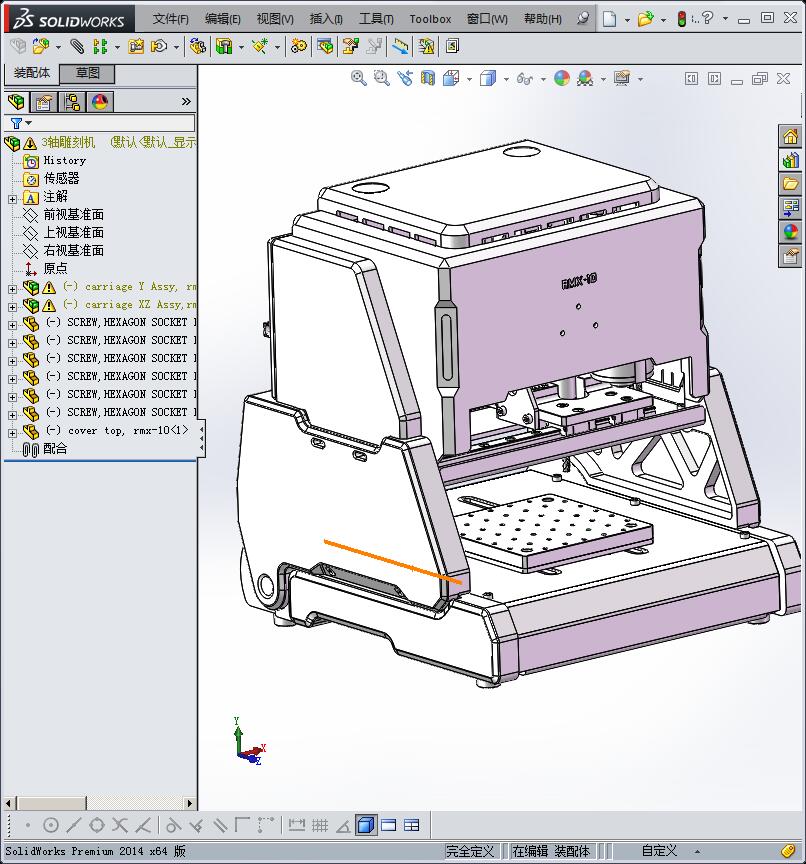Select the Zoom to Area tool
This screenshot has width=806, height=864.
click(x=381, y=78)
